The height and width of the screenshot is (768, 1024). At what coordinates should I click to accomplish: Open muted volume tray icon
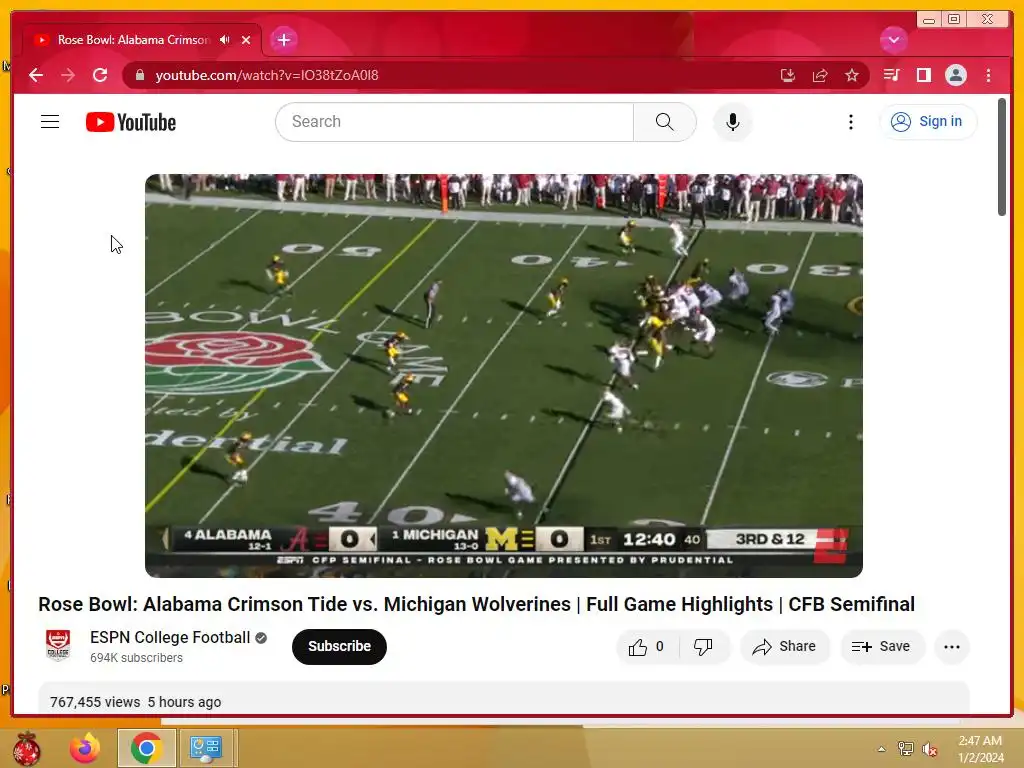point(929,749)
